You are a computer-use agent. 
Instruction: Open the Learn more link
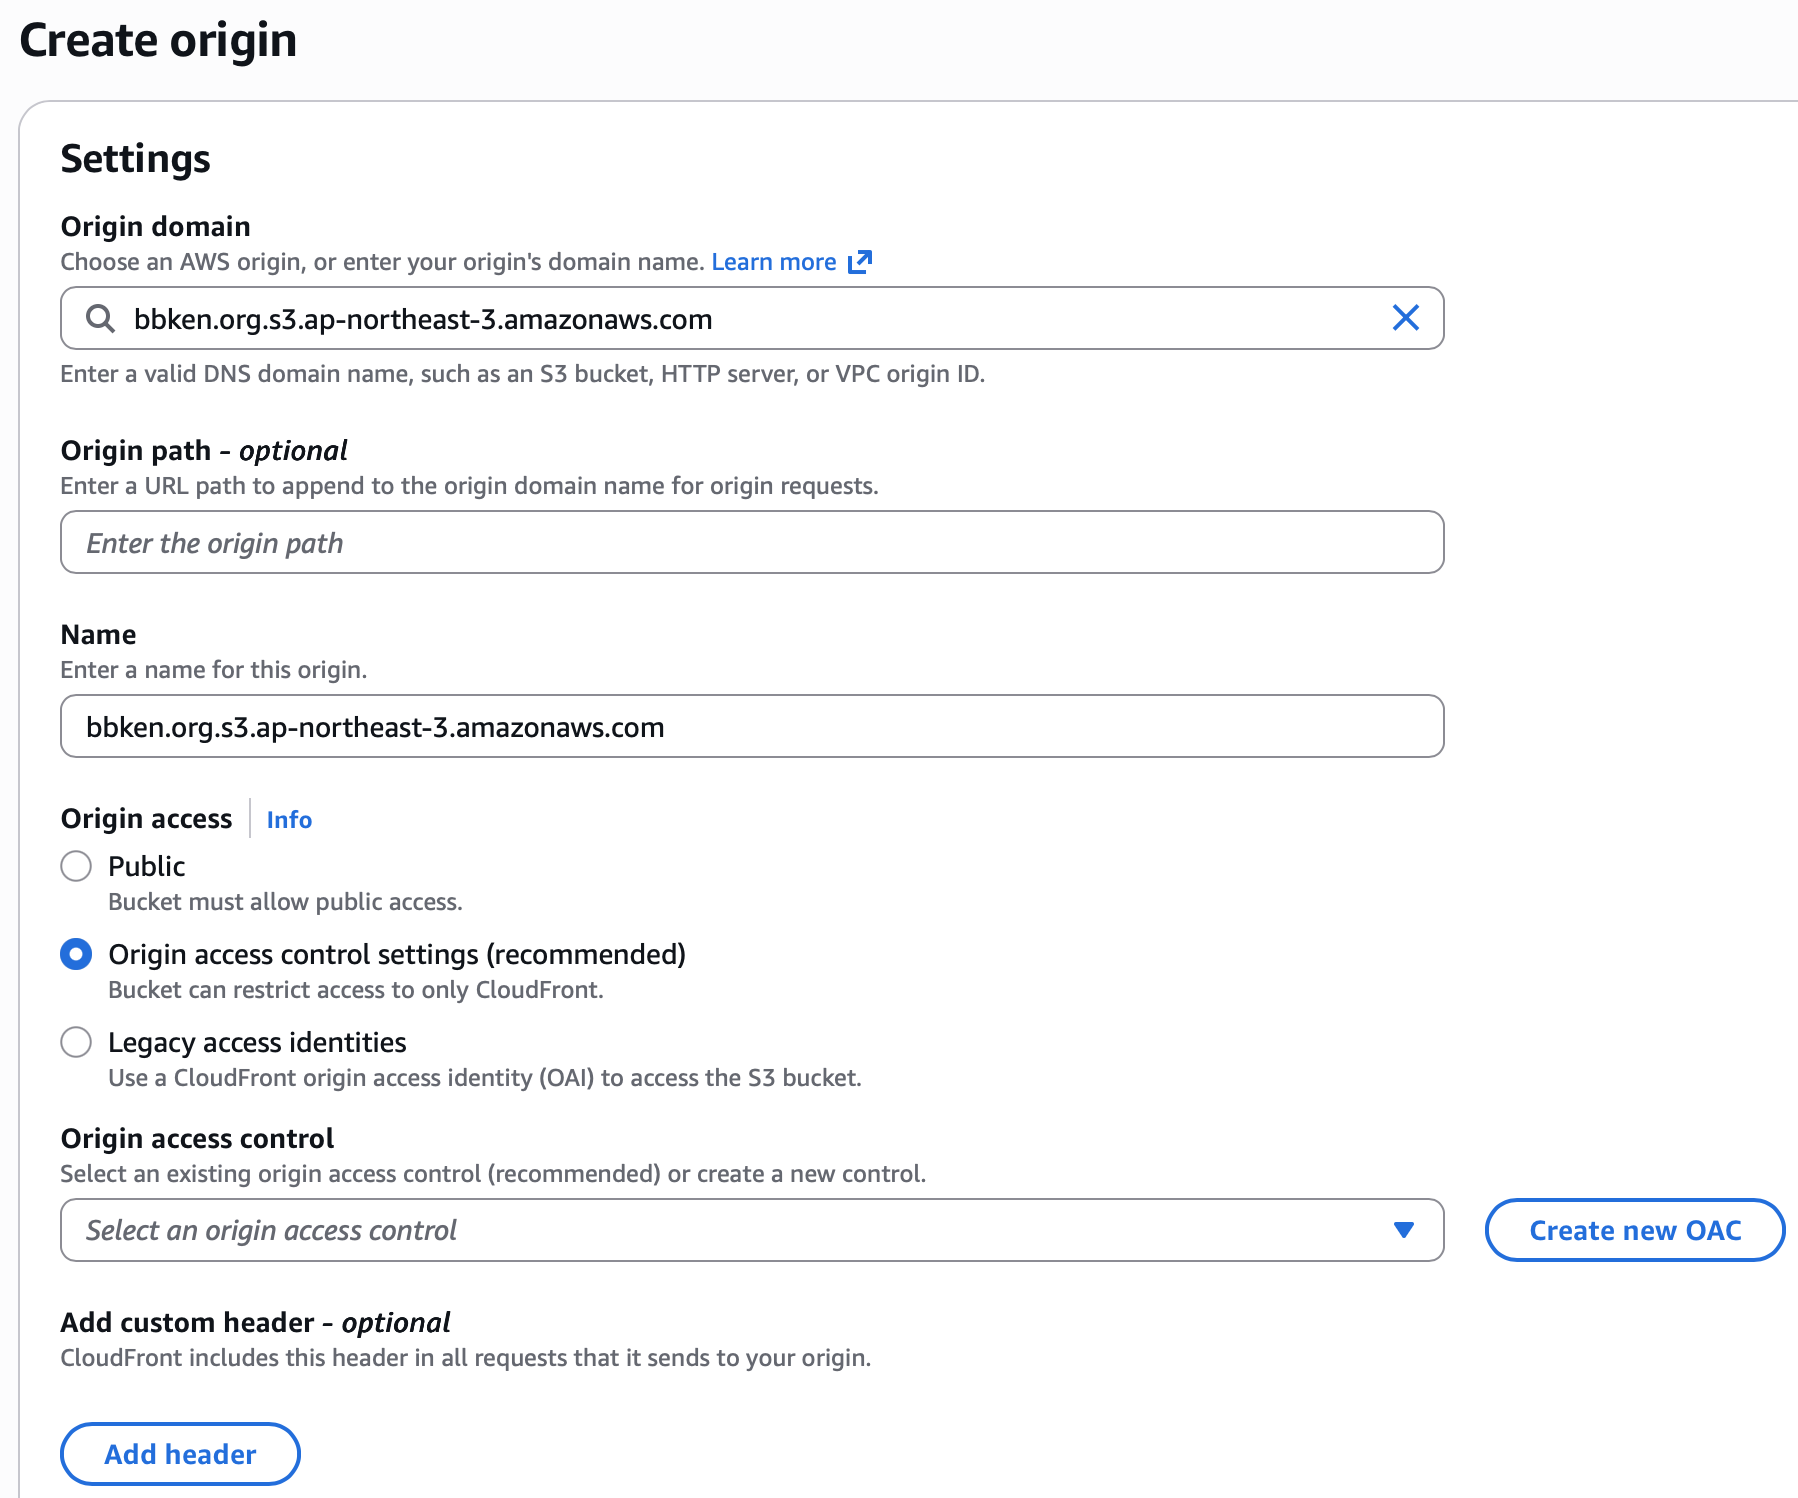pos(773,262)
